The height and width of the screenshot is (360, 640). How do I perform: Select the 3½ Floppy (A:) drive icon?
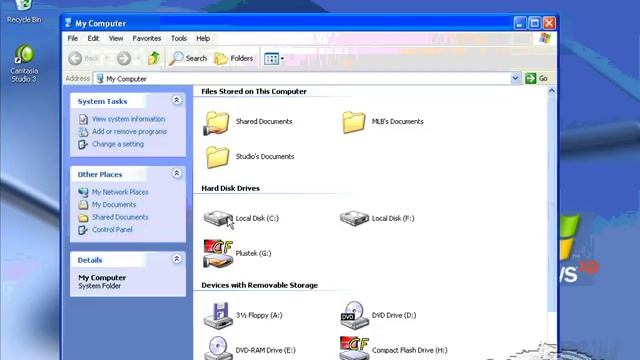(x=218, y=315)
